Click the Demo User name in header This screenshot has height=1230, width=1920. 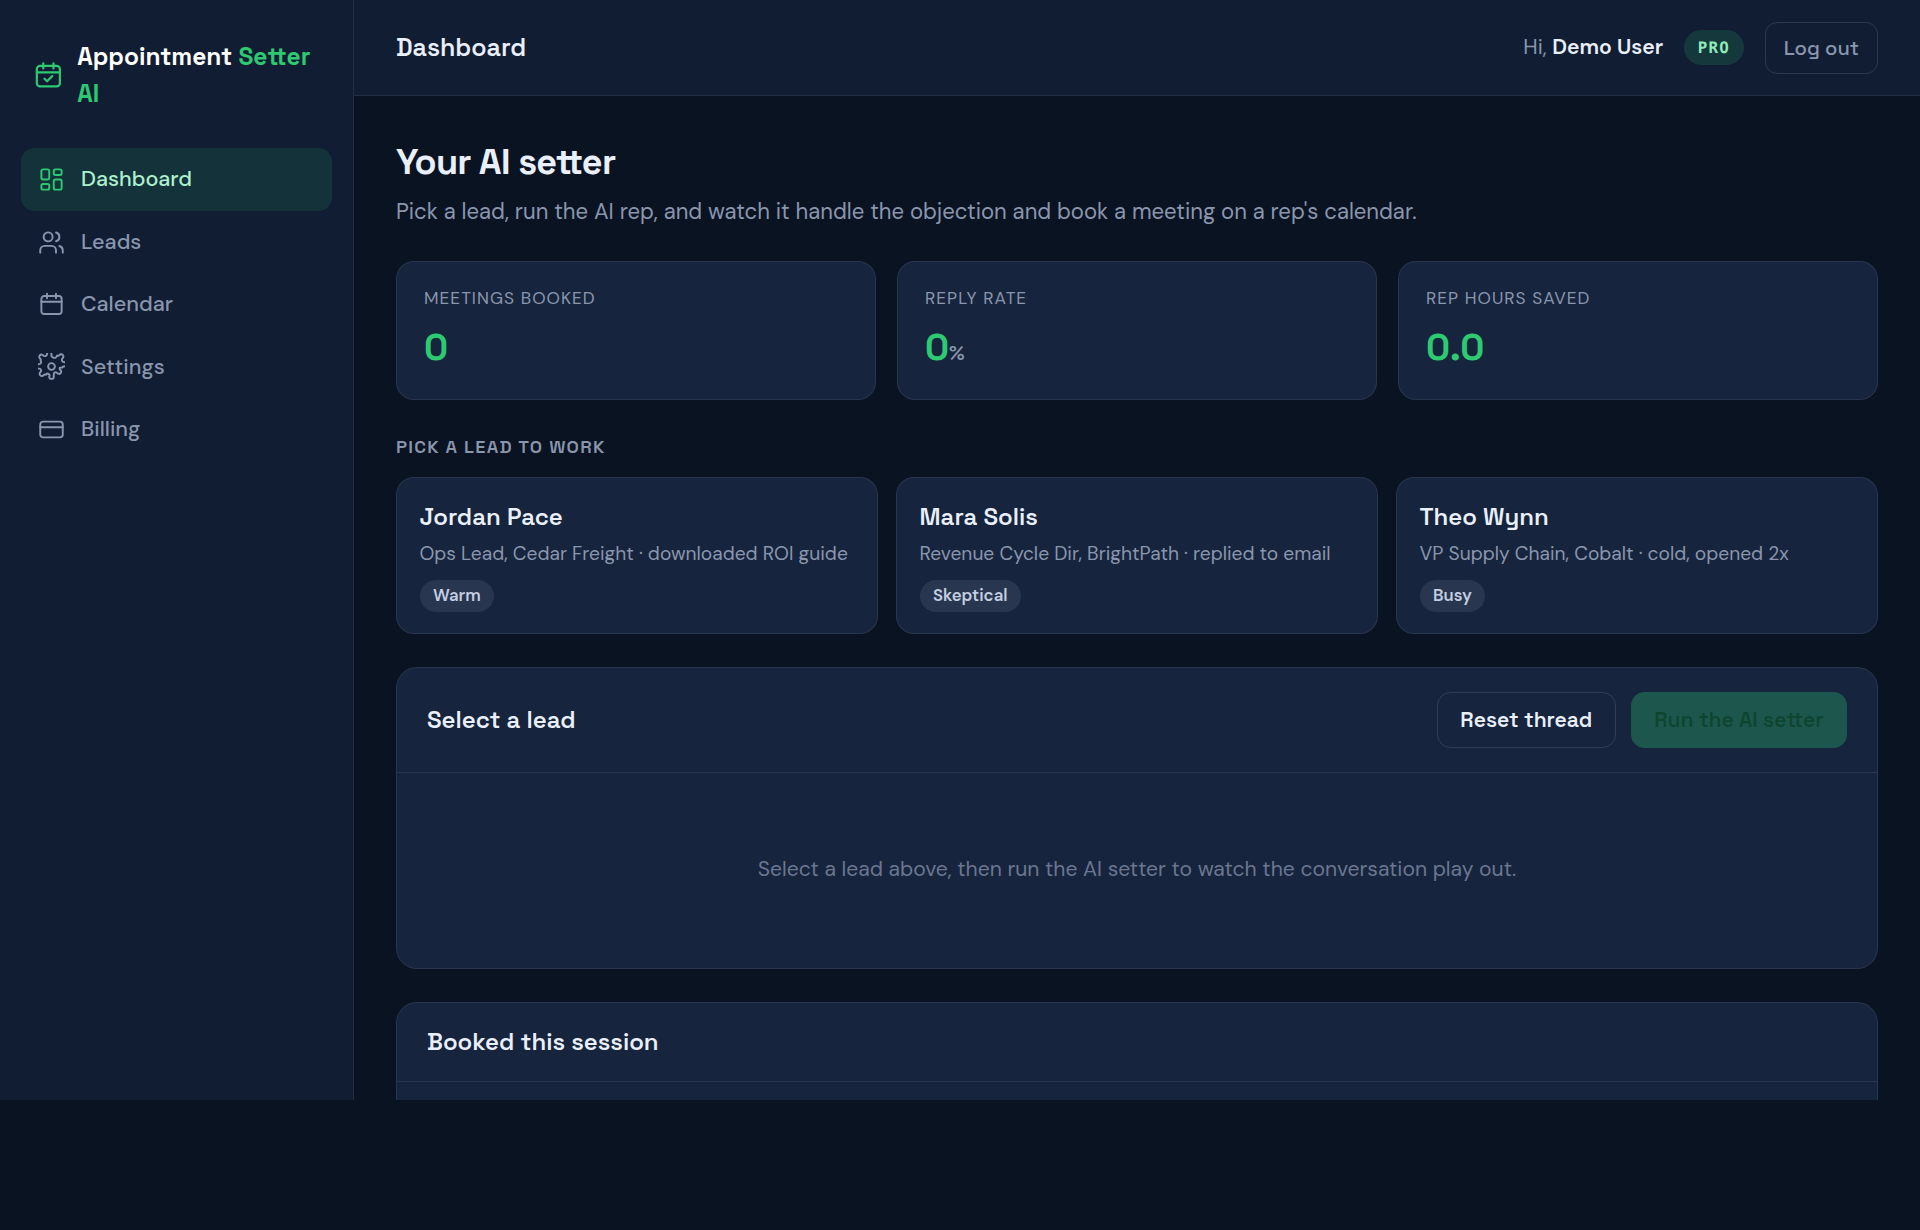click(x=1607, y=47)
